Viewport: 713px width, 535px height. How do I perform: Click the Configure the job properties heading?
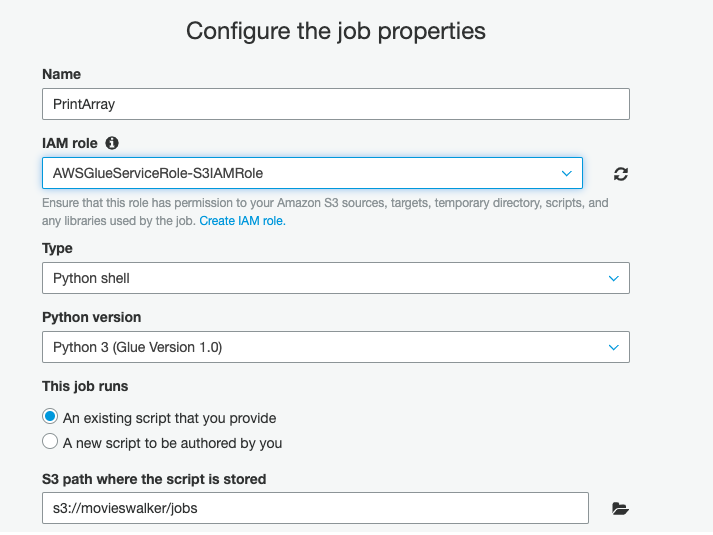pos(336,31)
